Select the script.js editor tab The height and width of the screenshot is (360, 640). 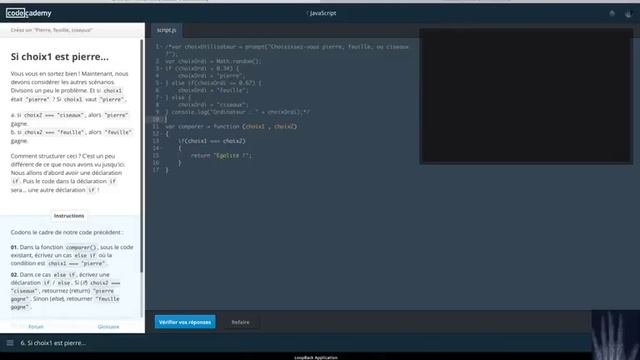[x=167, y=30]
